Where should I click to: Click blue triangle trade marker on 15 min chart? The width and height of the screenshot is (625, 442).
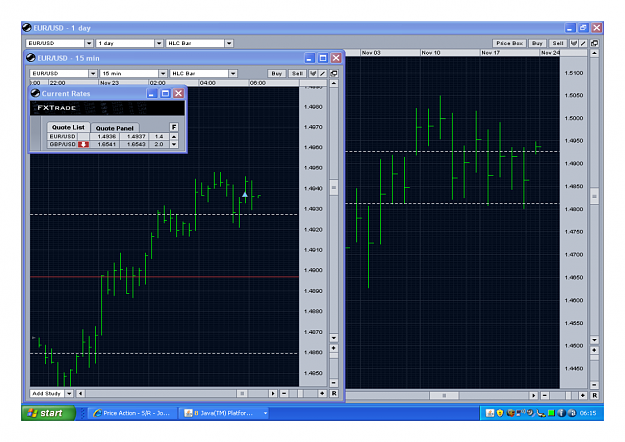(x=245, y=194)
